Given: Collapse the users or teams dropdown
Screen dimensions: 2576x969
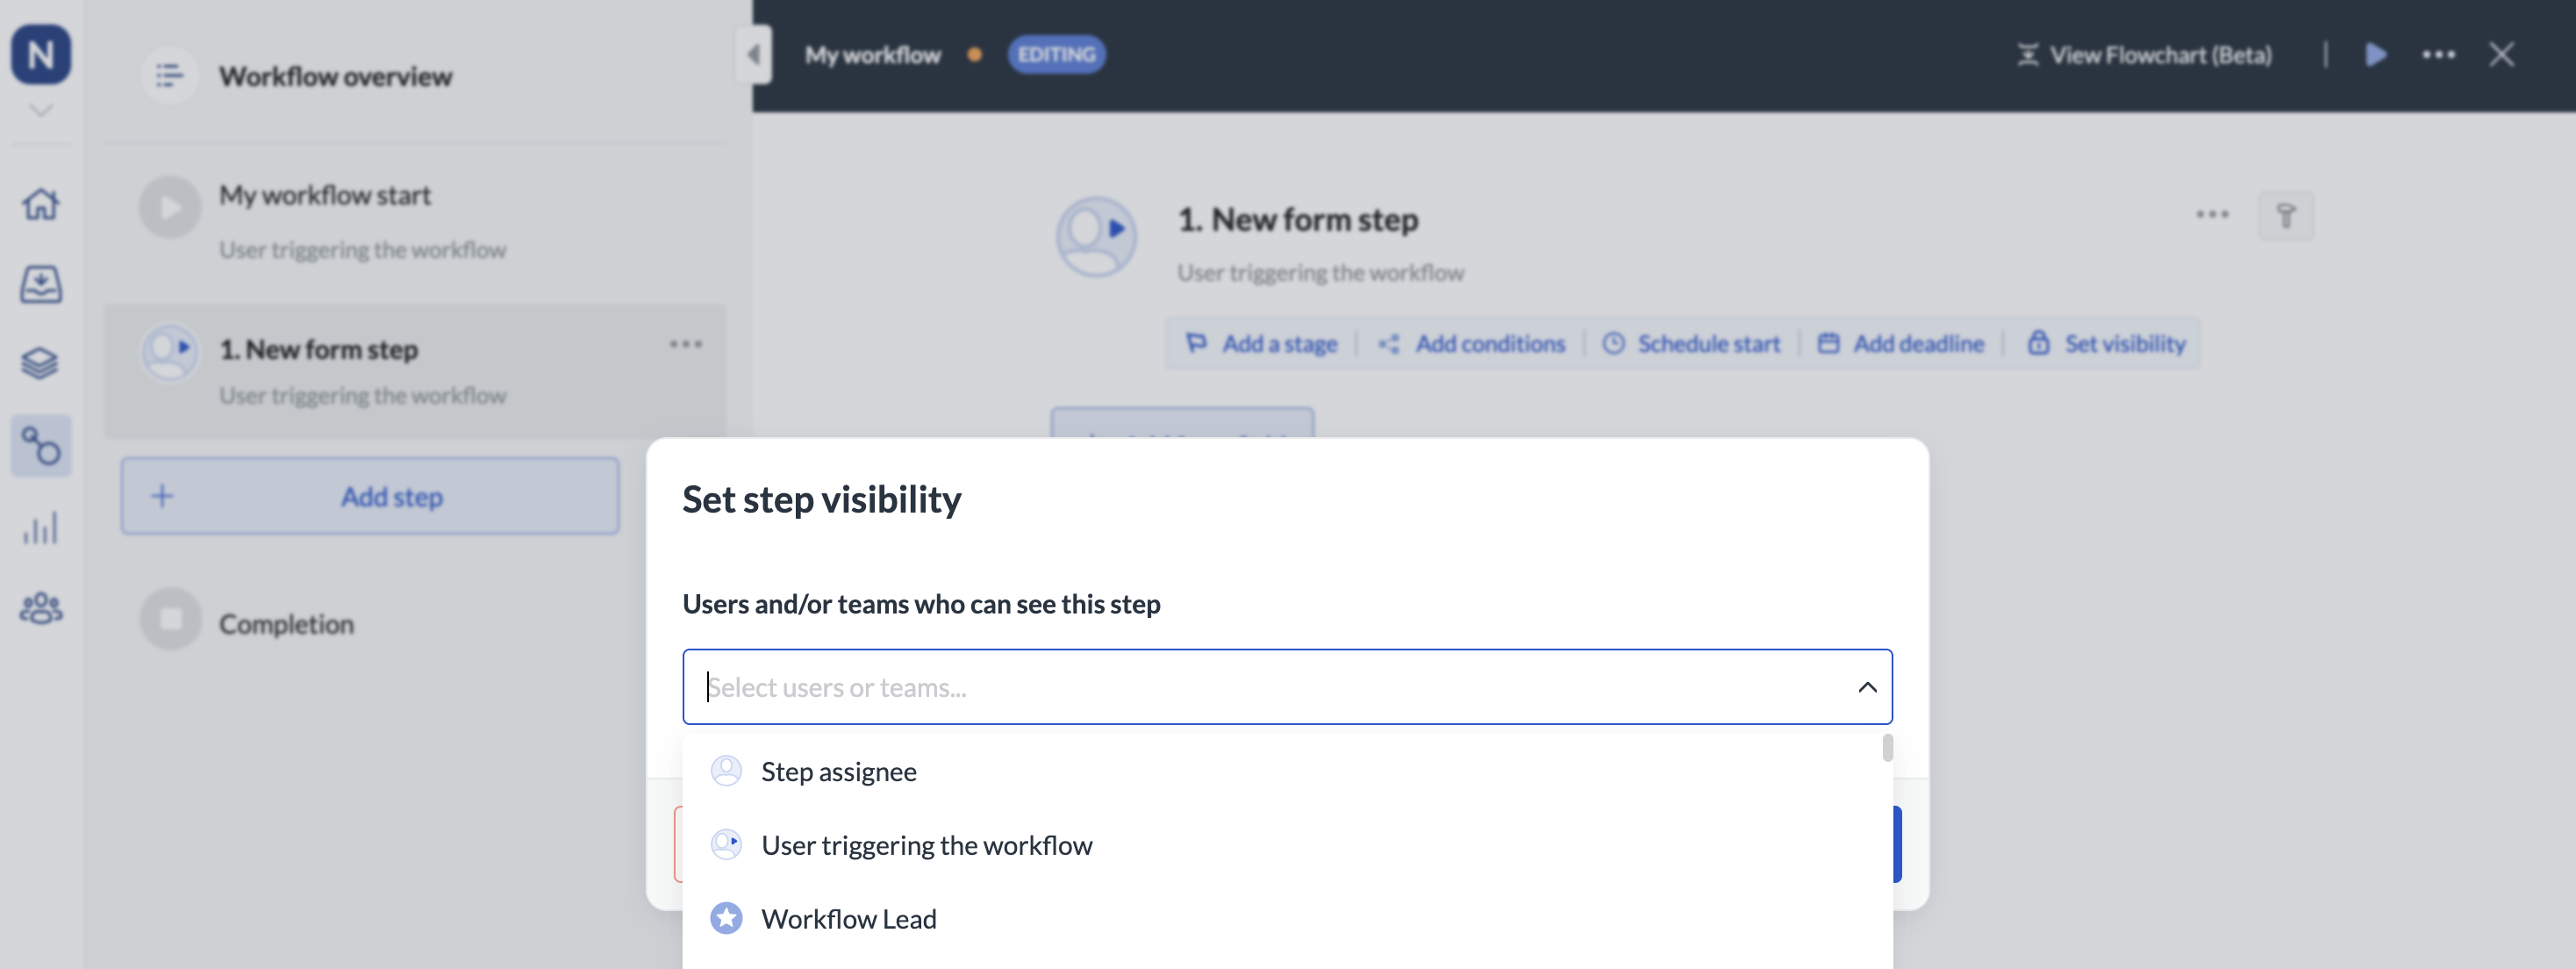Looking at the screenshot, I should coord(1866,687).
